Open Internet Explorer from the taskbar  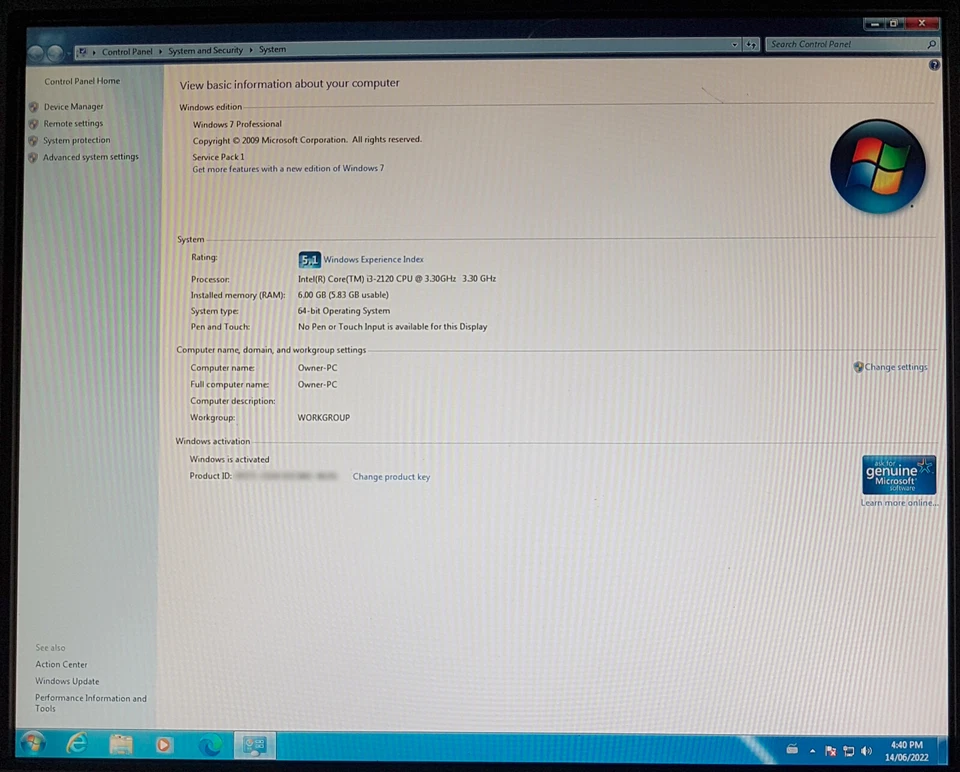tap(76, 745)
